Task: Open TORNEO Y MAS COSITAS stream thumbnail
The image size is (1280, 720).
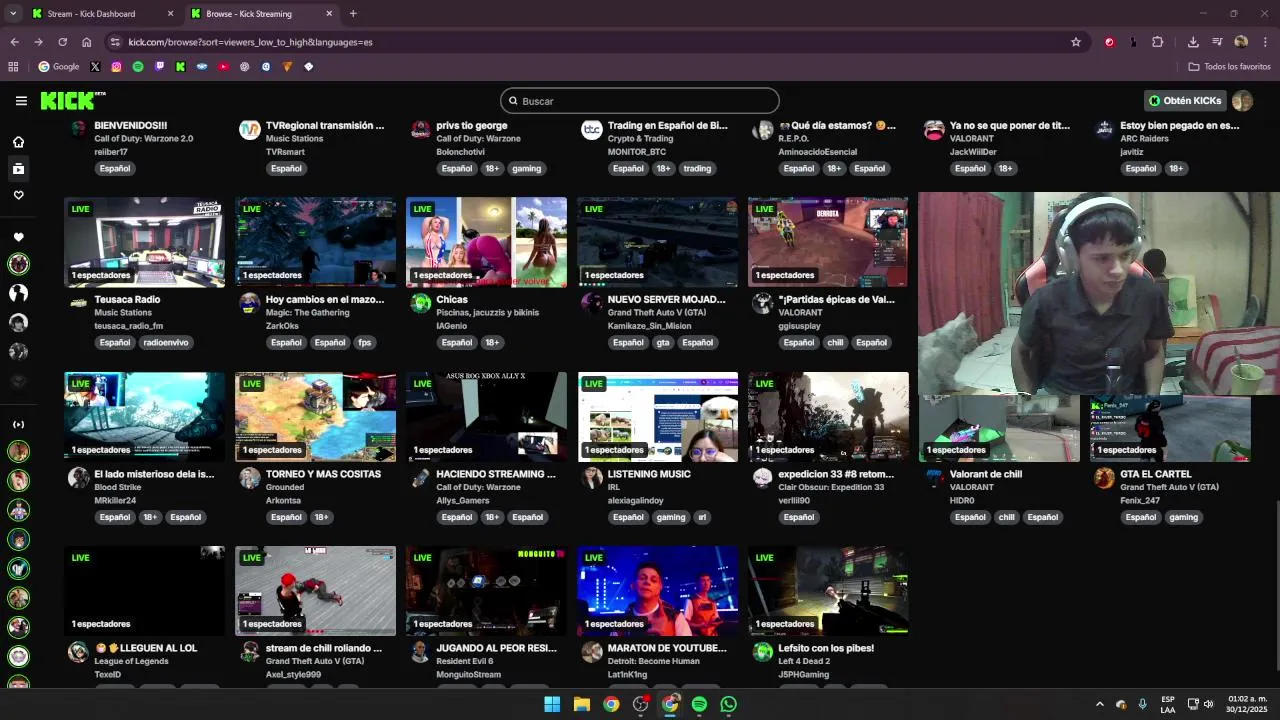Action: pyautogui.click(x=315, y=417)
